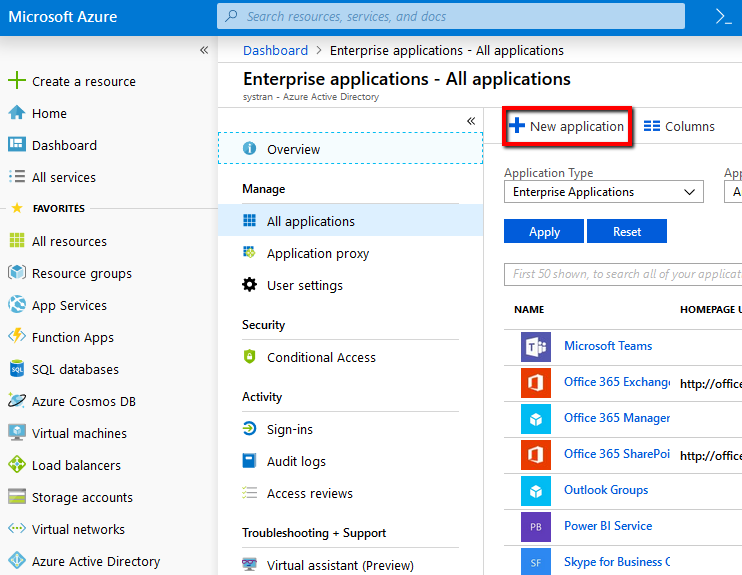Click the Microsoft Azure portal title

click(x=62, y=17)
